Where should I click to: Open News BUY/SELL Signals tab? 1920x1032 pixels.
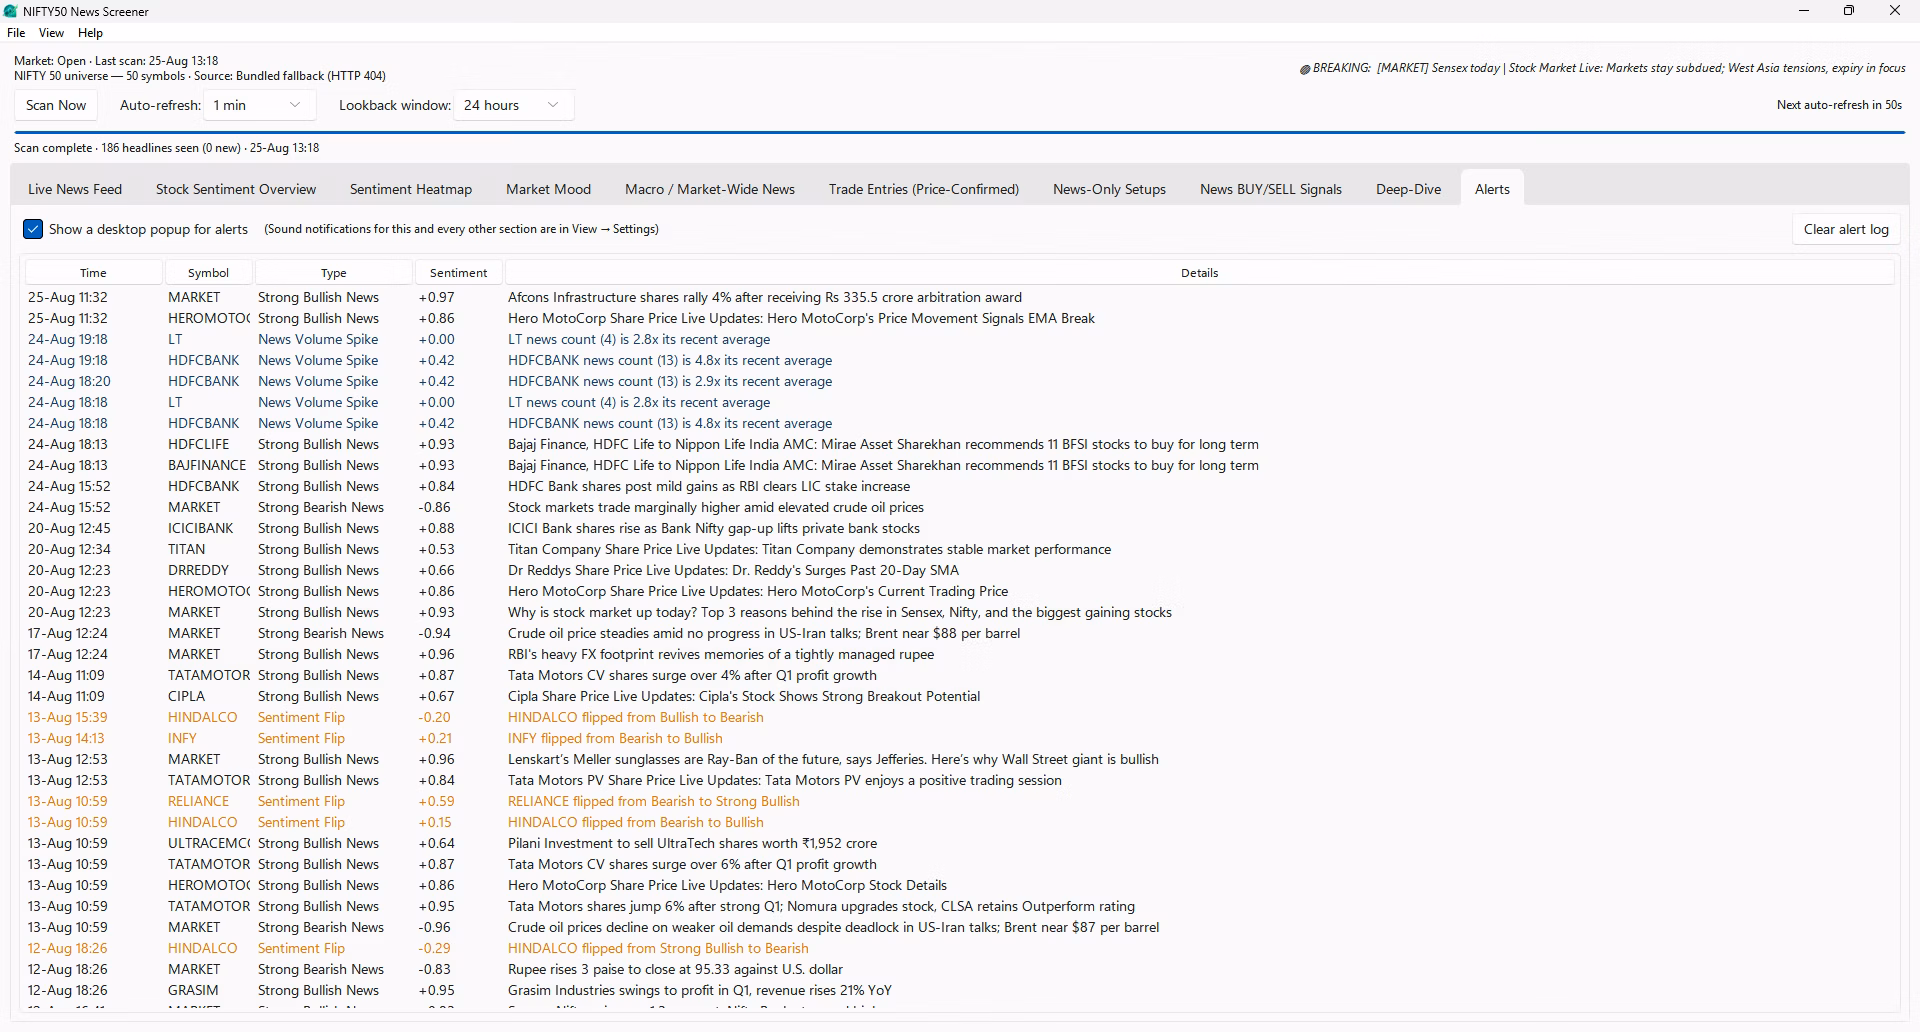click(x=1271, y=189)
